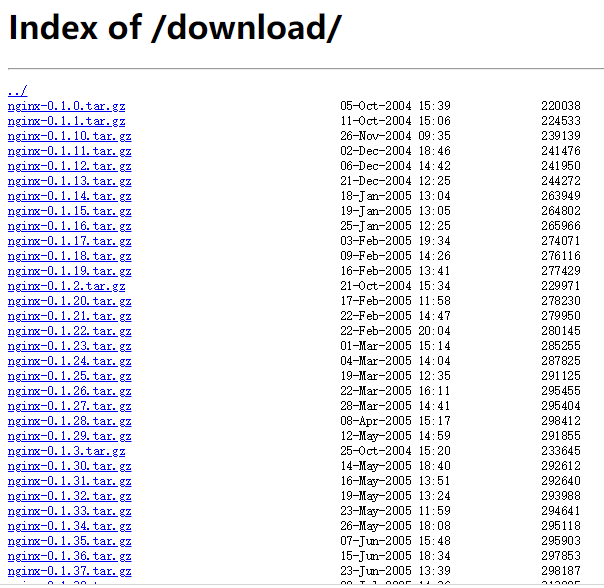Open the nginx-0.1.25.tar.gz link
Screen dimensions: 604x588
(69, 376)
